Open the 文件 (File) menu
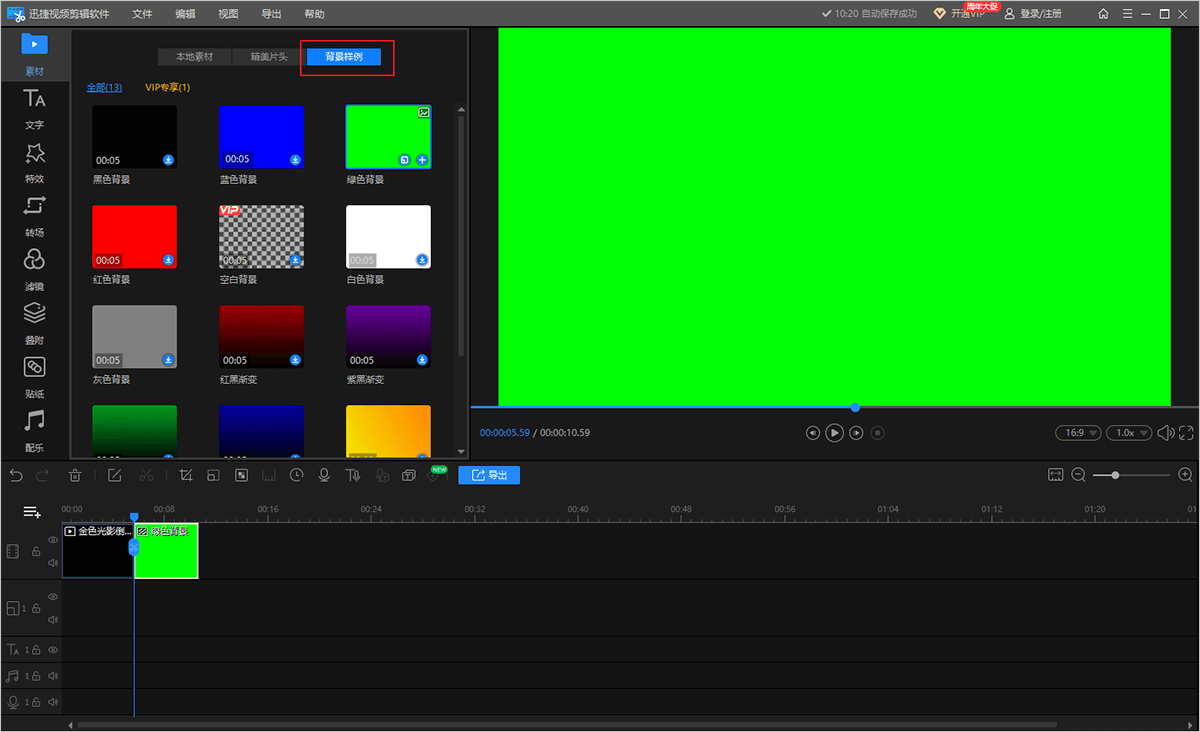The width and height of the screenshot is (1200, 732). click(x=142, y=14)
